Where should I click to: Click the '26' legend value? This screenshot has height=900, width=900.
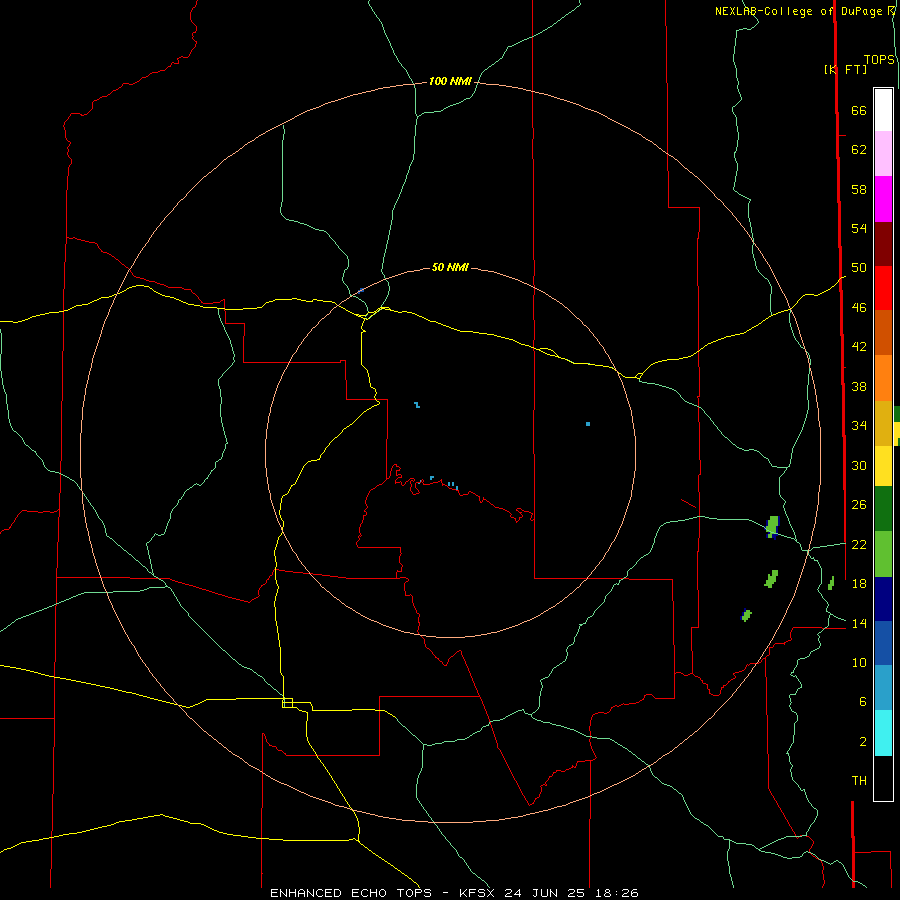(x=859, y=505)
